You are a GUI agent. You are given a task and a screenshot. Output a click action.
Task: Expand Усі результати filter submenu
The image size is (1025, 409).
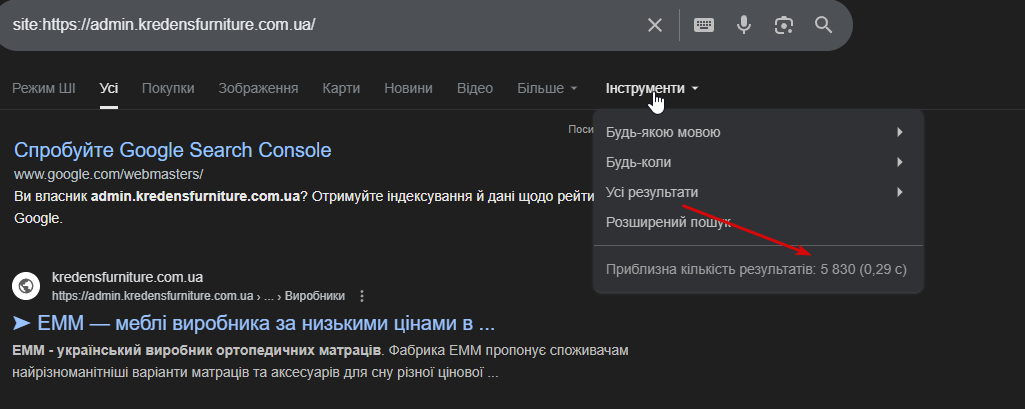pos(758,193)
